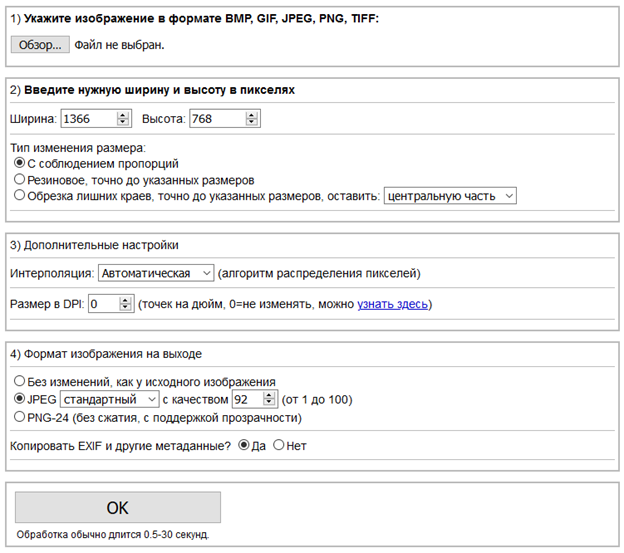Select Резиновое resize type option
The width and height of the screenshot is (624, 553).
coord(20,179)
